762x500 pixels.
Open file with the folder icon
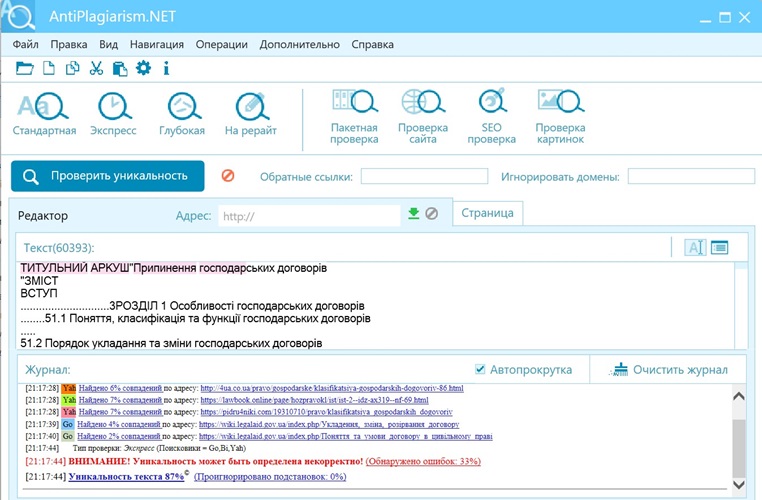(x=24, y=68)
